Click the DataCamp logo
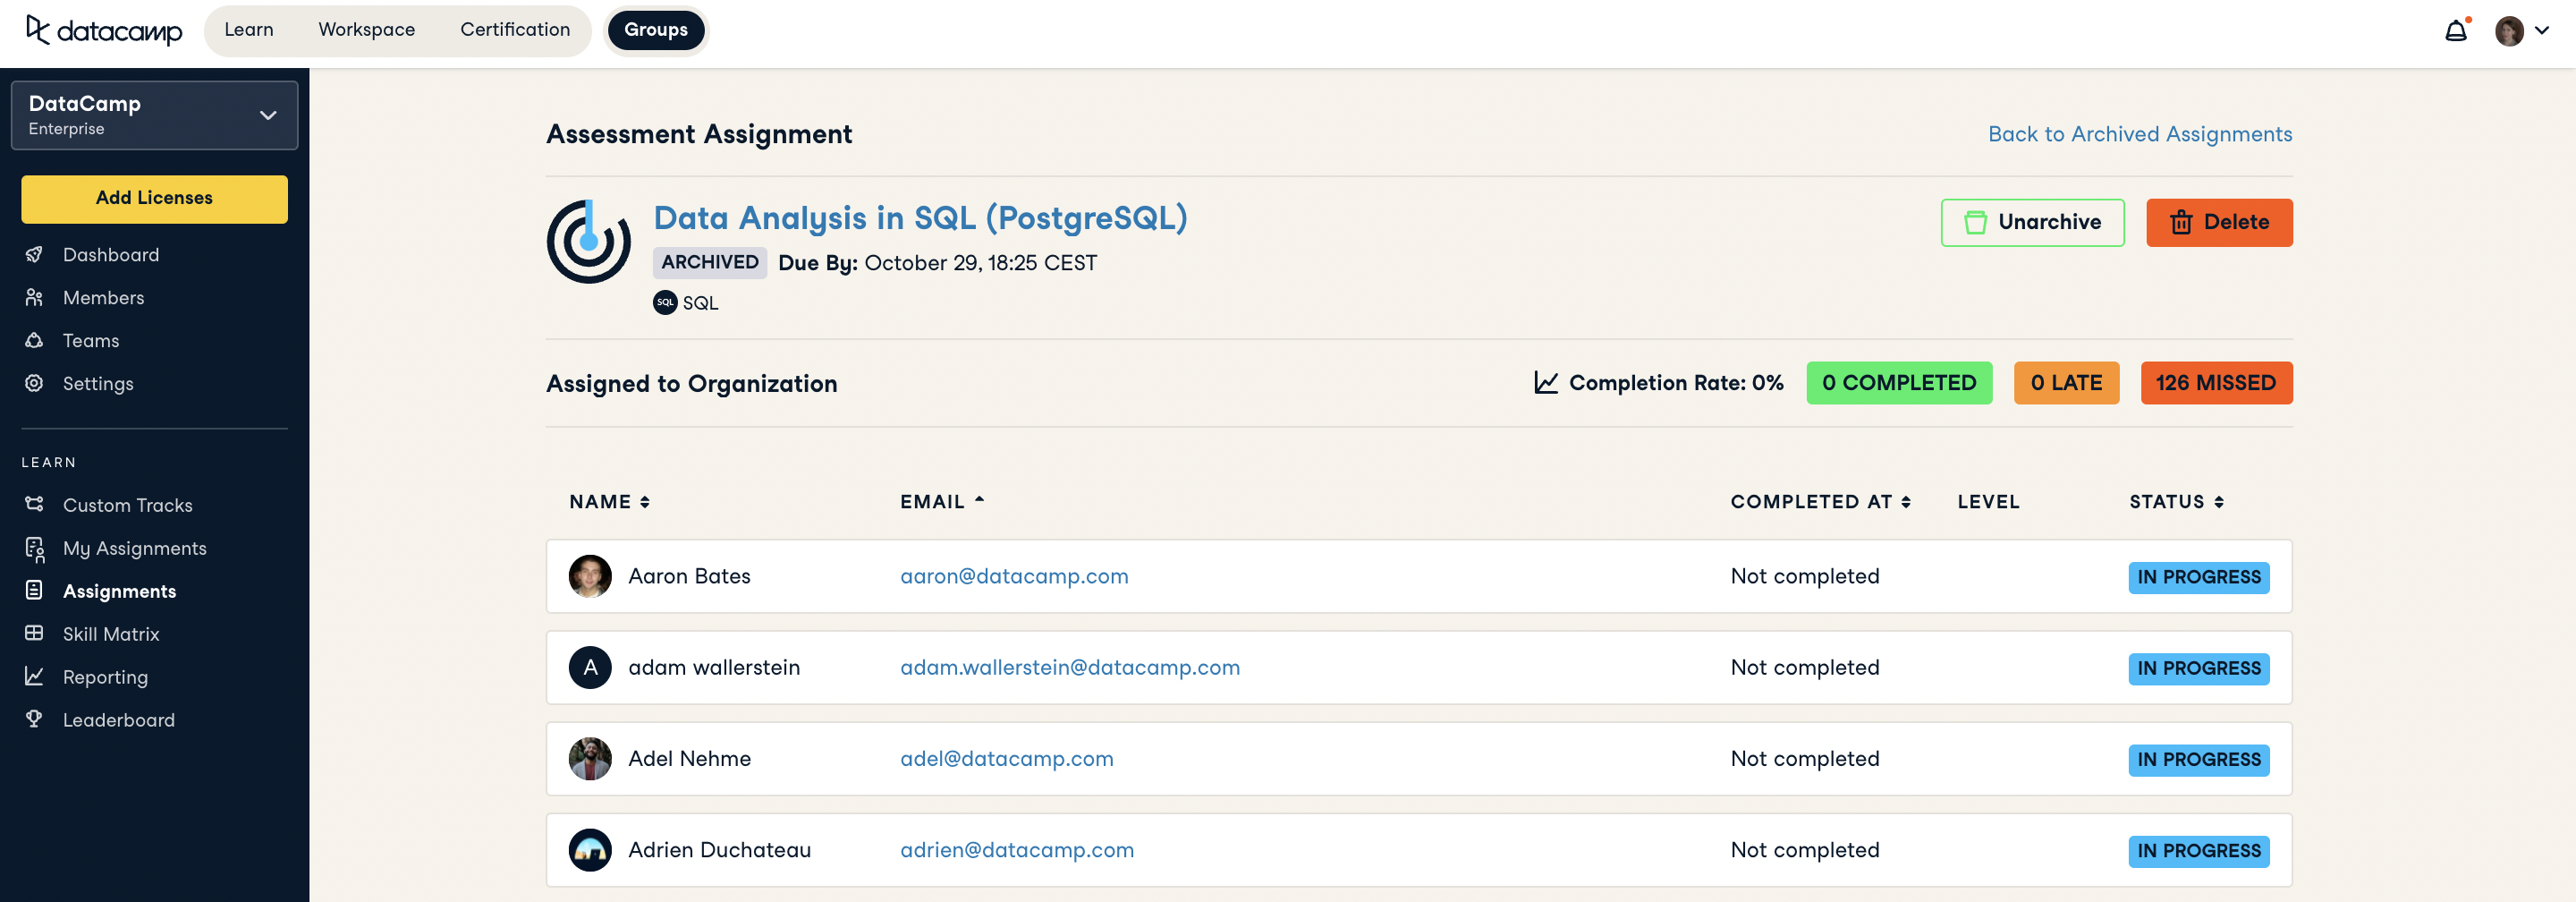Screen dimensions: 2576x902 click(x=104, y=31)
